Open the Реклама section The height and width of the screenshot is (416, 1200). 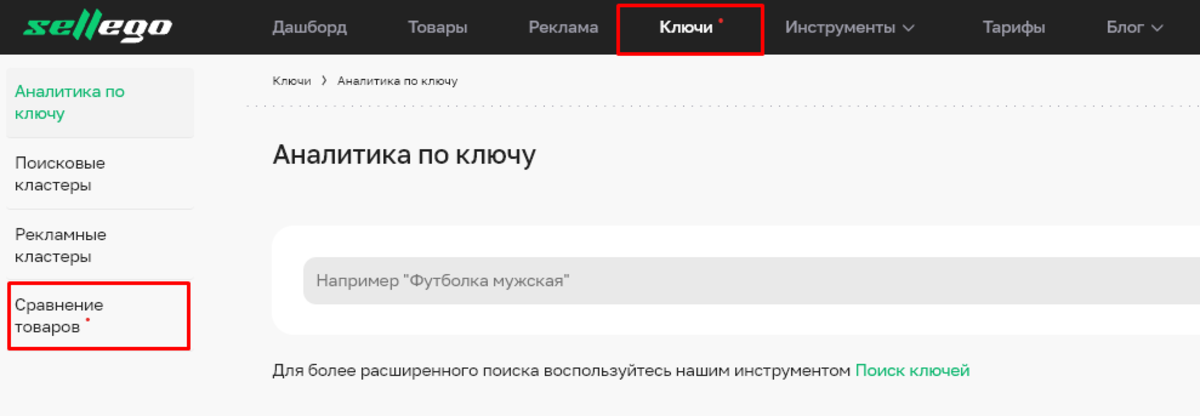(563, 27)
